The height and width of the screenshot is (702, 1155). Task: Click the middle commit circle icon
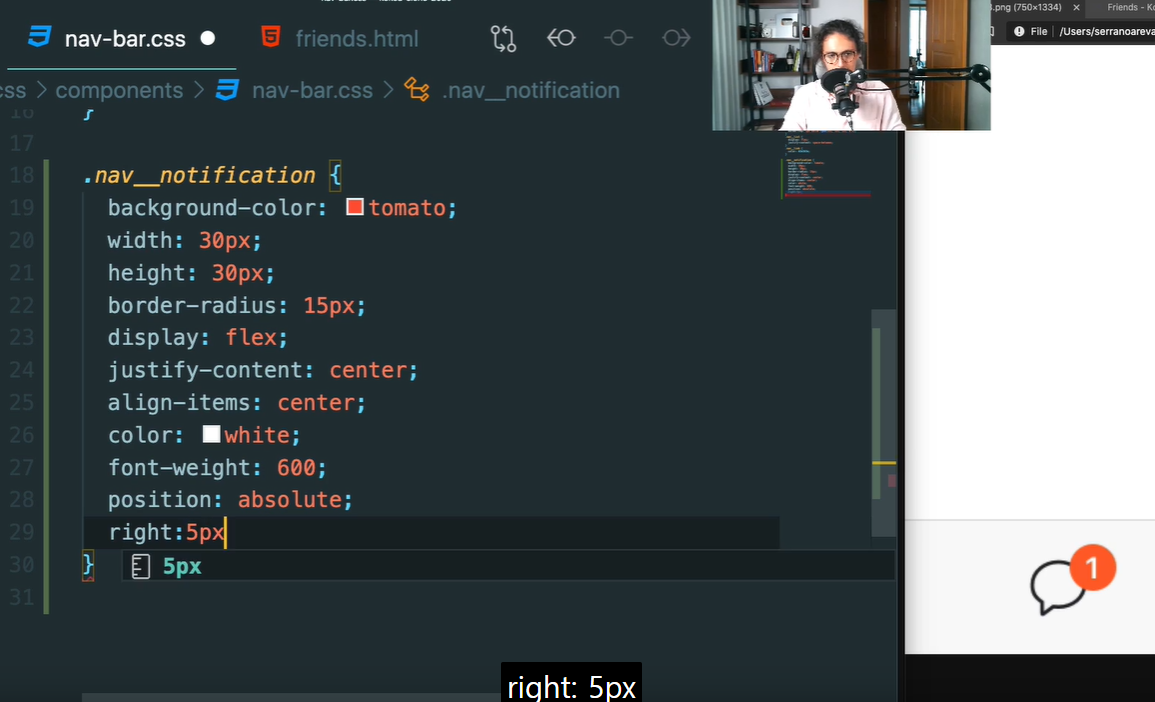[x=618, y=38]
